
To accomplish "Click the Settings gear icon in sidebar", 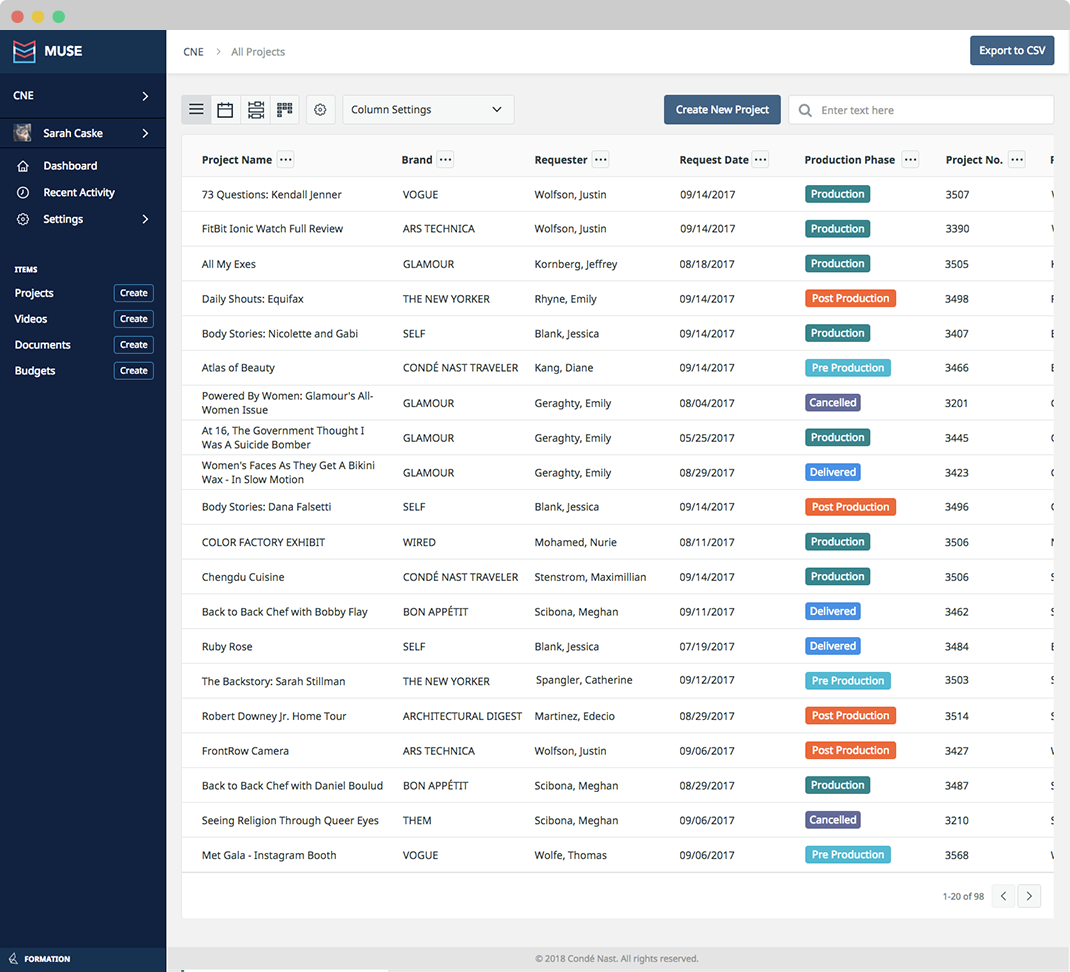I will (x=23, y=219).
